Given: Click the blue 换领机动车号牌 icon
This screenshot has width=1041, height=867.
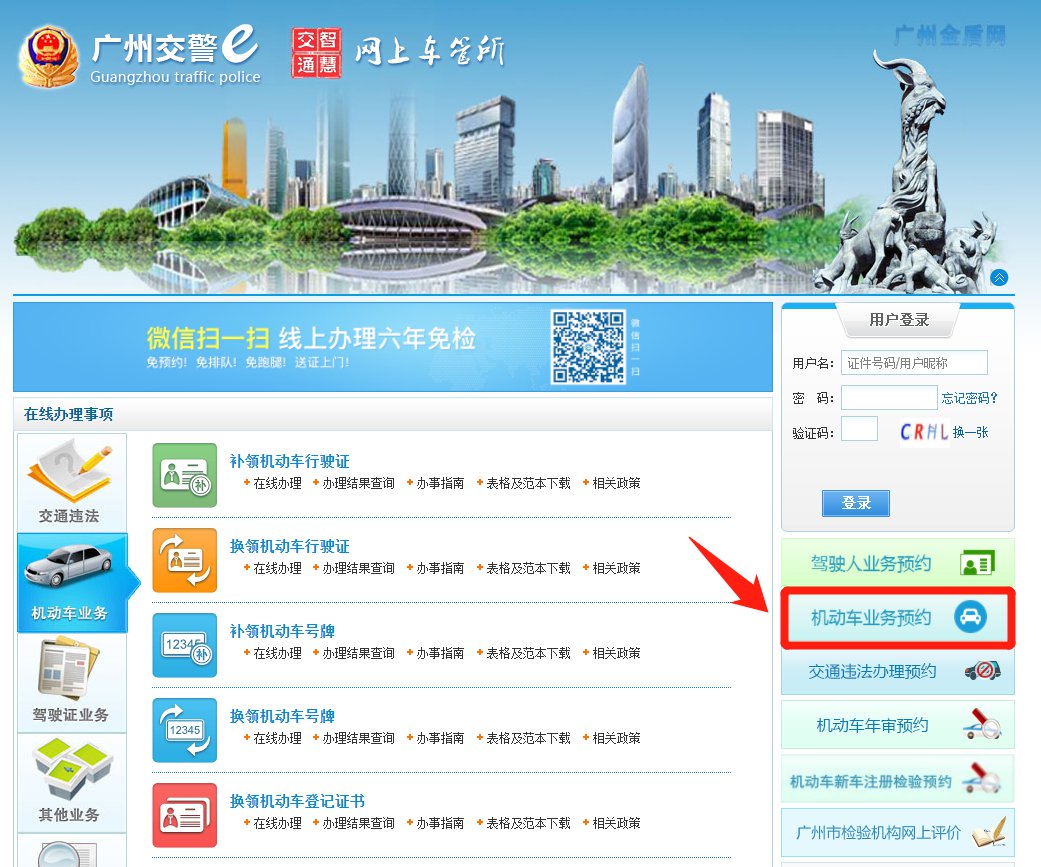Looking at the screenshot, I should pyautogui.click(x=185, y=730).
